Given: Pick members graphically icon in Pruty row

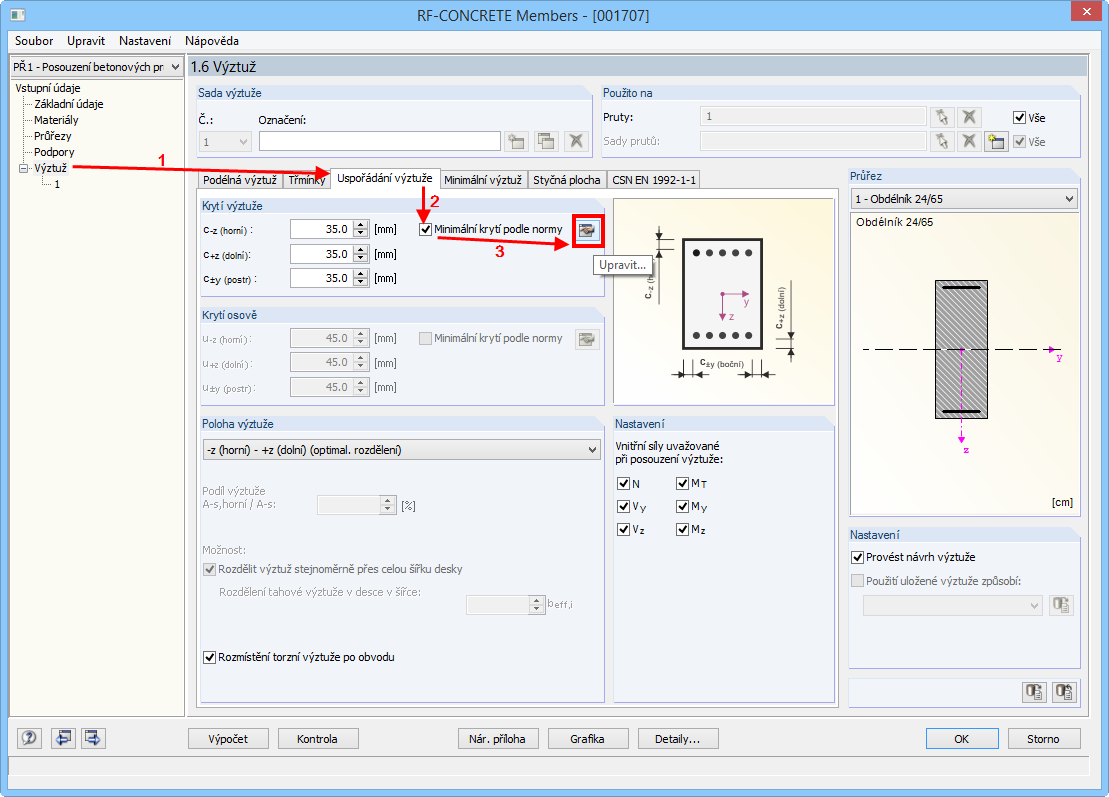Looking at the screenshot, I should [941, 117].
